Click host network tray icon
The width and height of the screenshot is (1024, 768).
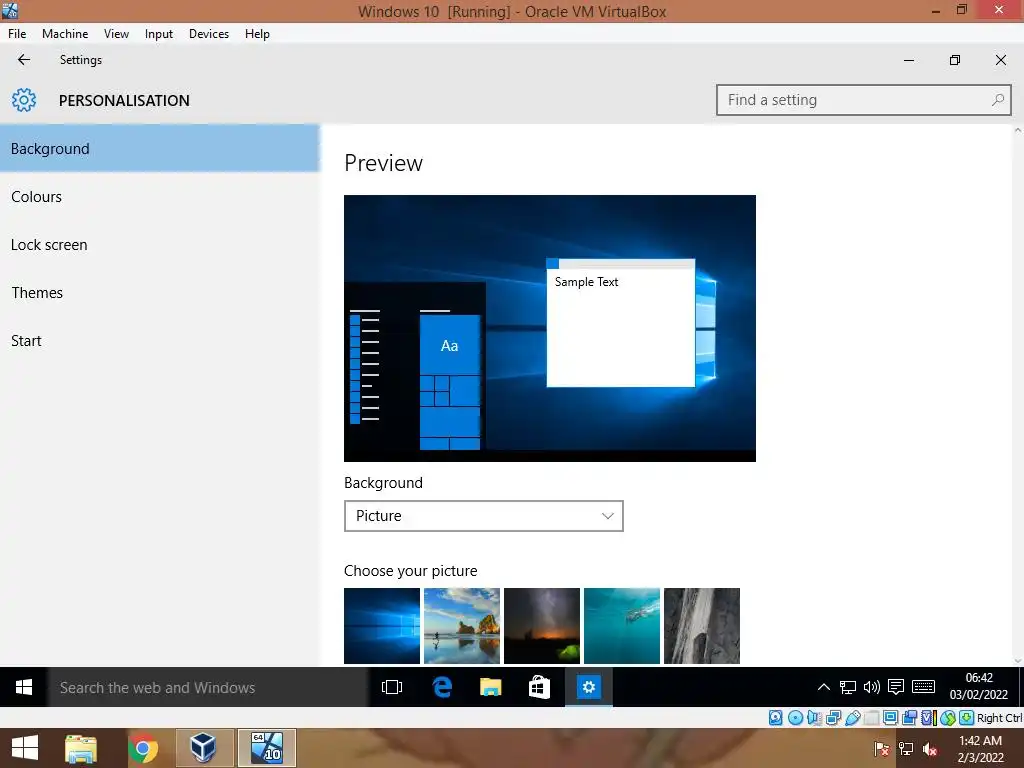906,749
